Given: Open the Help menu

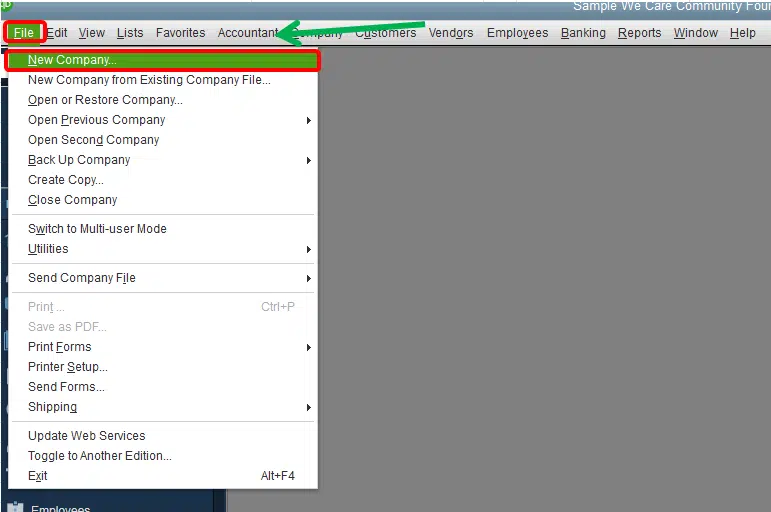Looking at the screenshot, I should [742, 33].
